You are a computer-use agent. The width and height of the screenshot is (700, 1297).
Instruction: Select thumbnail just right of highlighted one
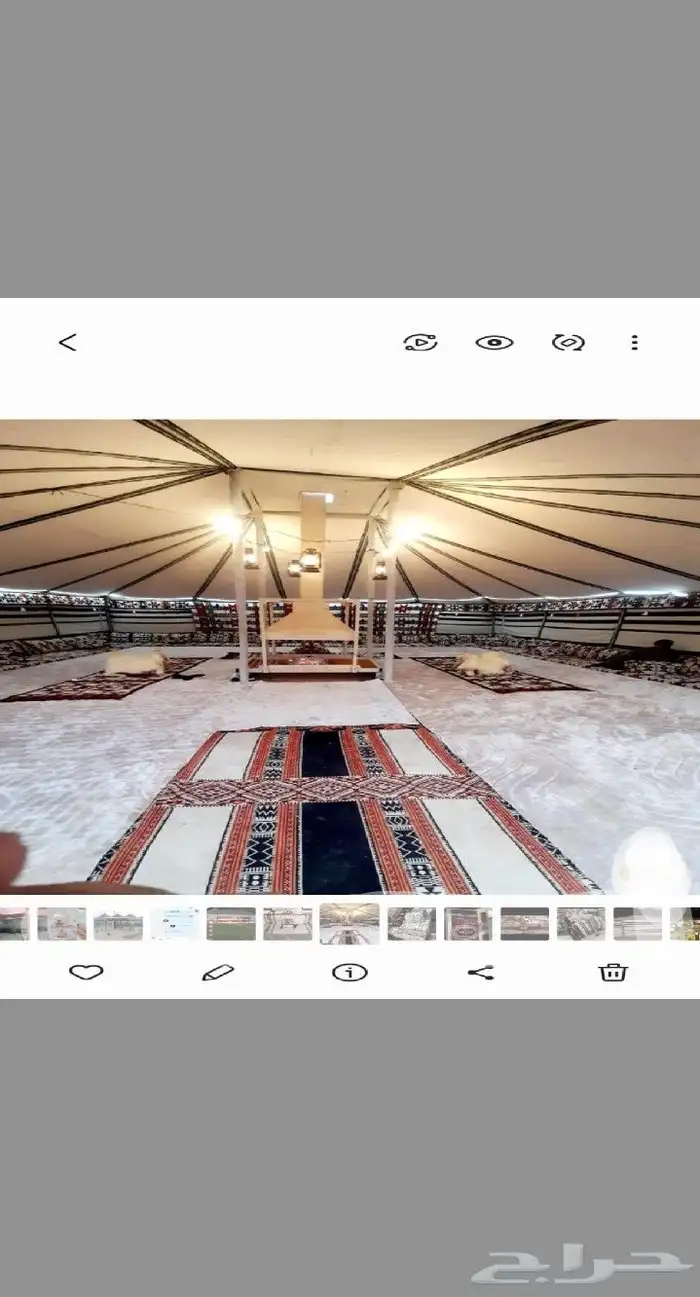click(x=411, y=924)
